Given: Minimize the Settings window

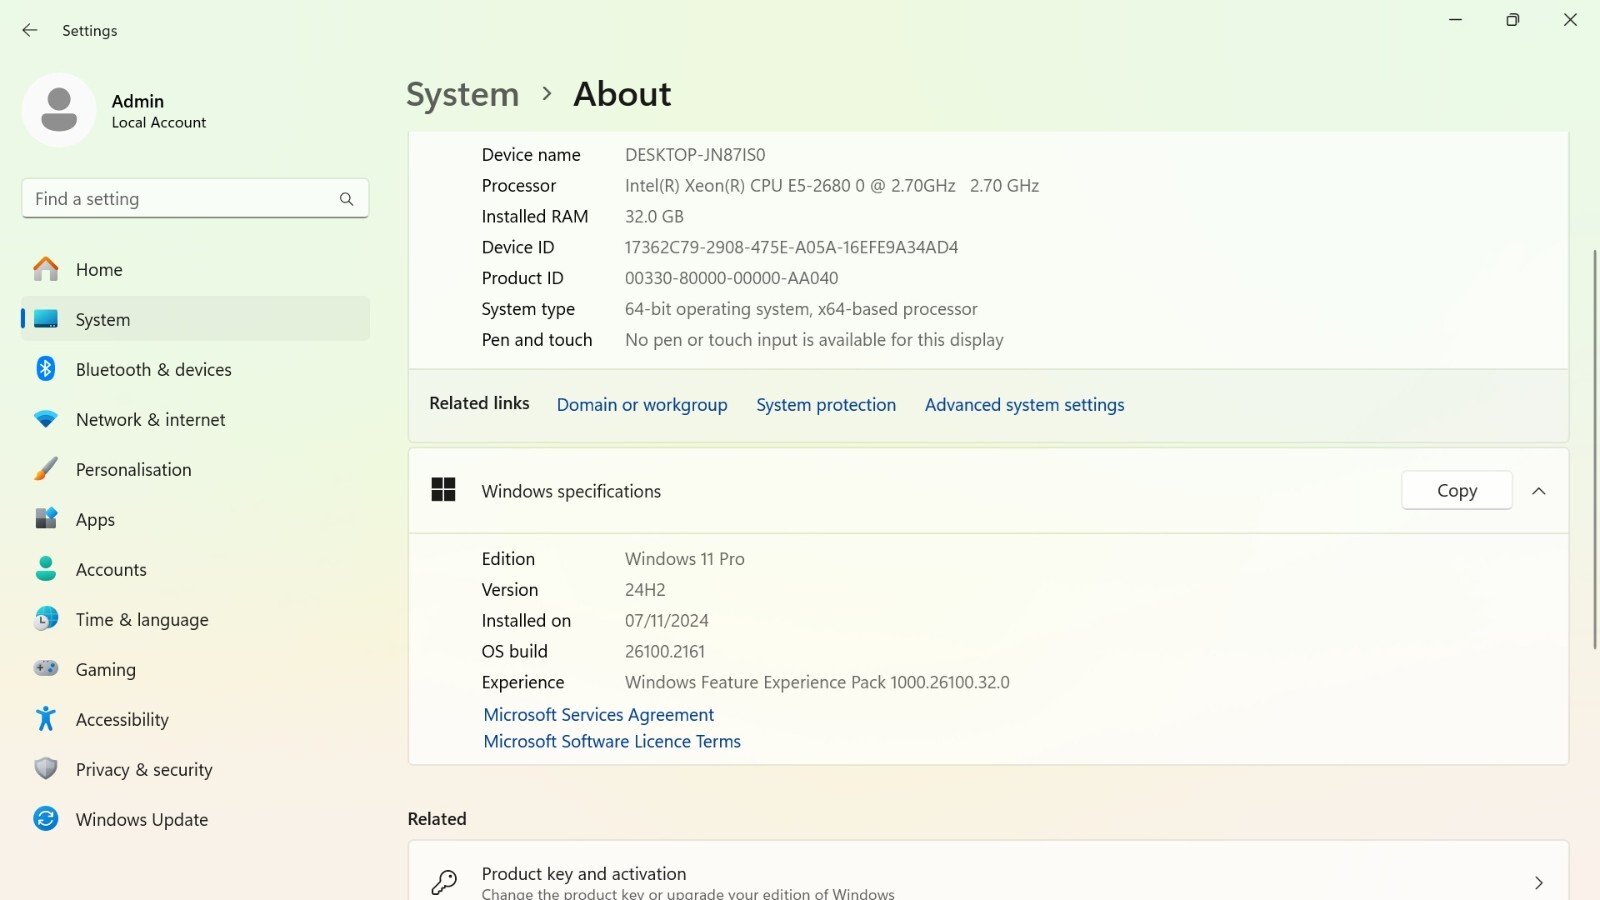Looking at the screenshot, I should click(x=1456, y=20).
